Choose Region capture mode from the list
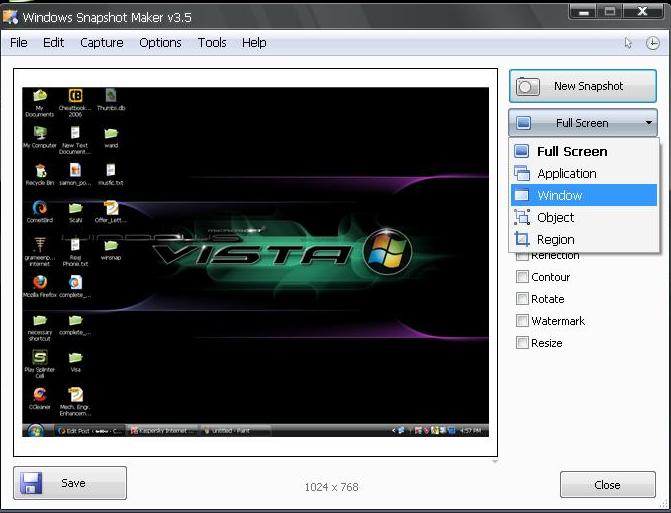The height and width of the screenshot is (513, 671). 584,239
